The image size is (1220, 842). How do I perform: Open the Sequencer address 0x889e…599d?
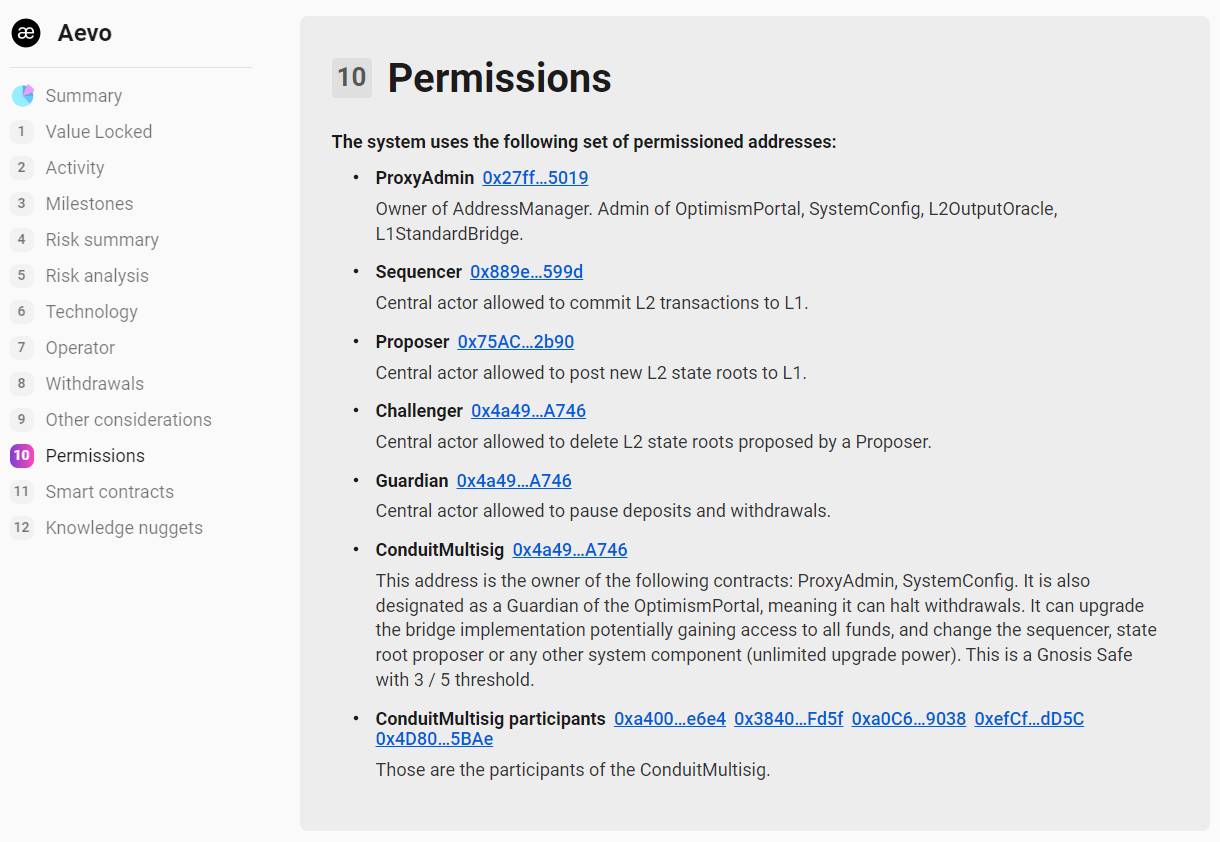(526, 272)
